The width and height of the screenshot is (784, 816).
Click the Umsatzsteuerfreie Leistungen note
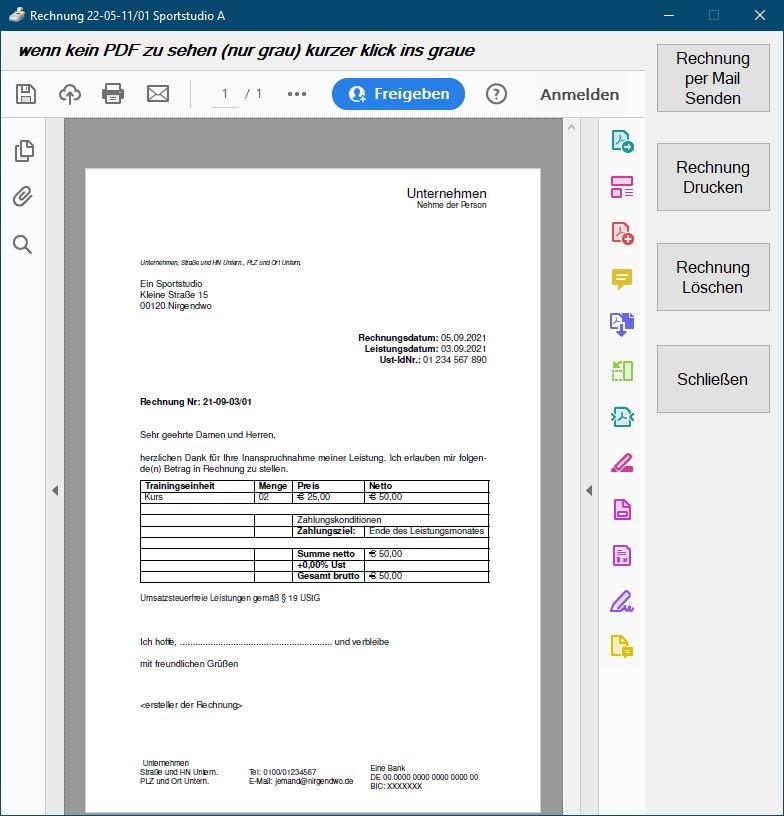click(x=230, y=598)
